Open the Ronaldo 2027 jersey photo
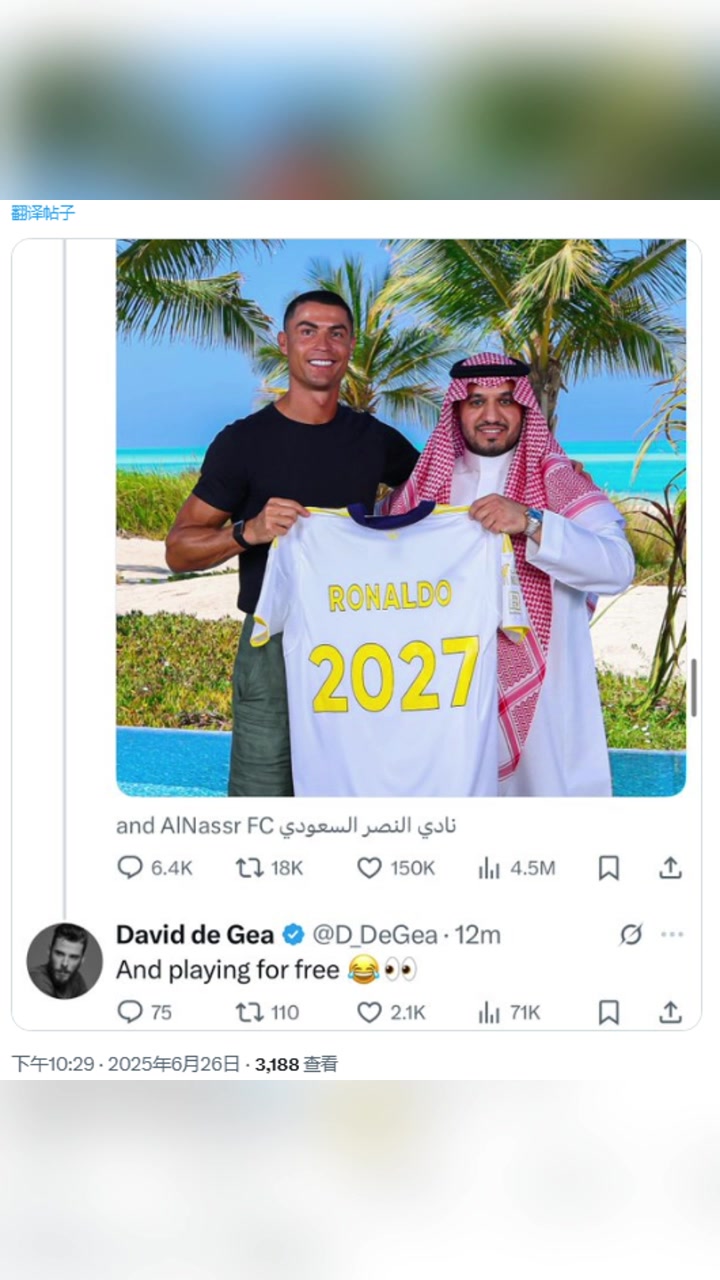This screenshot has width=720, height=1280. (400, 517)
